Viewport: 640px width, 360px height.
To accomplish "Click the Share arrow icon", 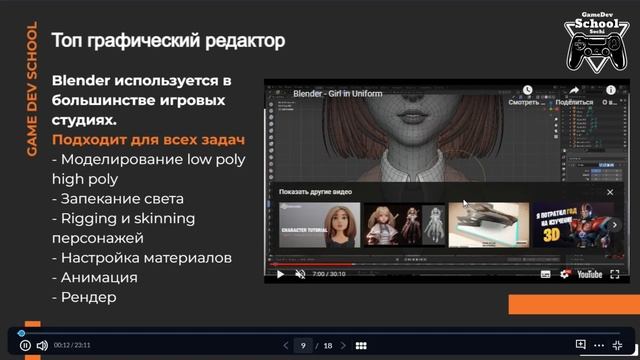I will 574,90.
